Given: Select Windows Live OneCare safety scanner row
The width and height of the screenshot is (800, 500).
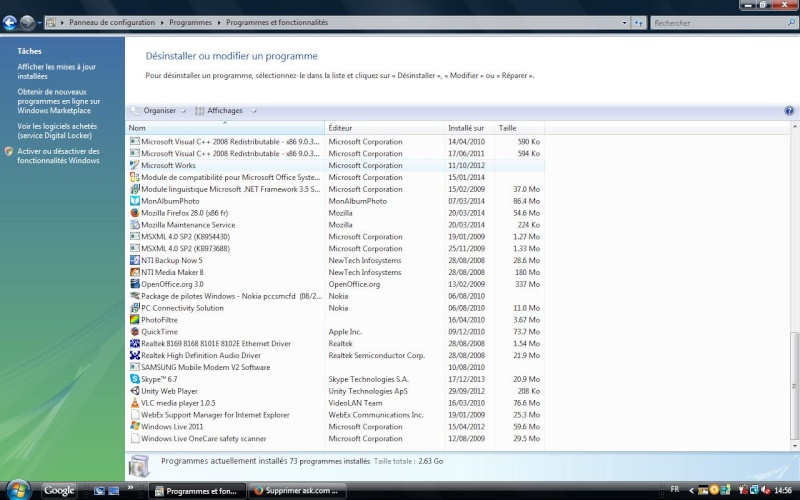Looking at the screenshot, I should (335, 438).
